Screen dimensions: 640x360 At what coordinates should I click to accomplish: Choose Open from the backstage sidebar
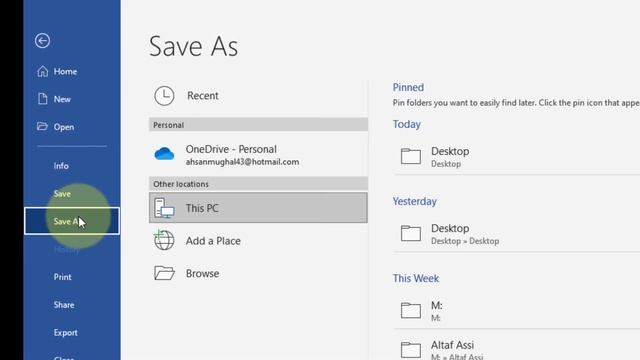tap(72, 127)
